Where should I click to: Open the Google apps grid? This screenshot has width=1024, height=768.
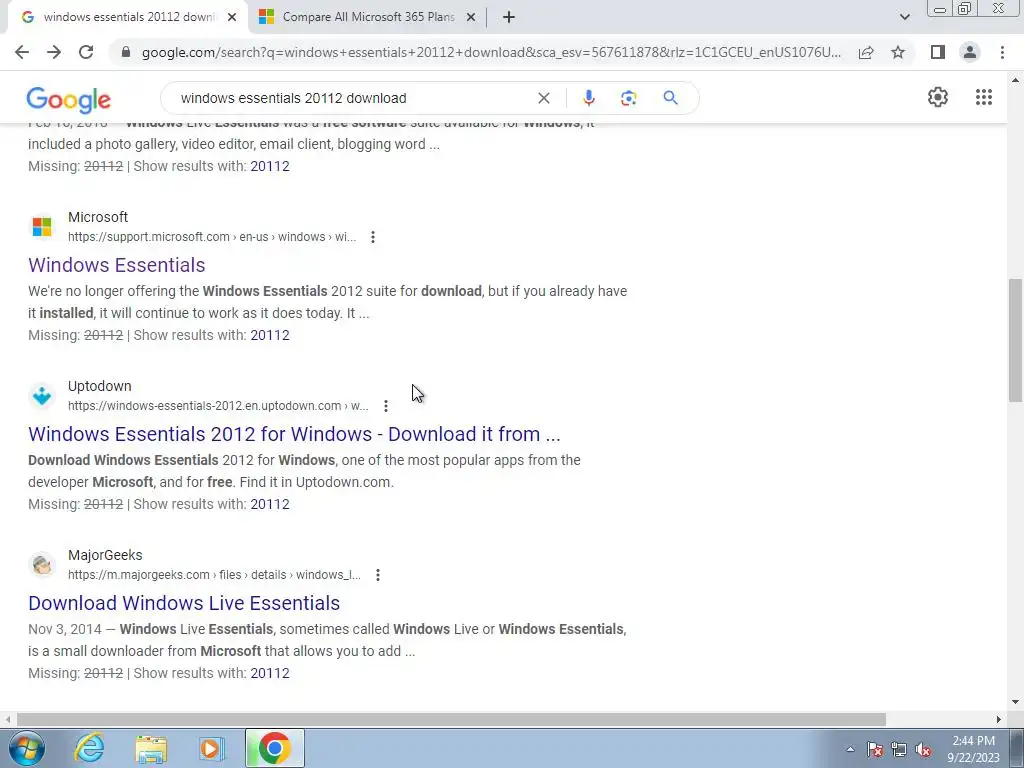click(x=984, y=97)
